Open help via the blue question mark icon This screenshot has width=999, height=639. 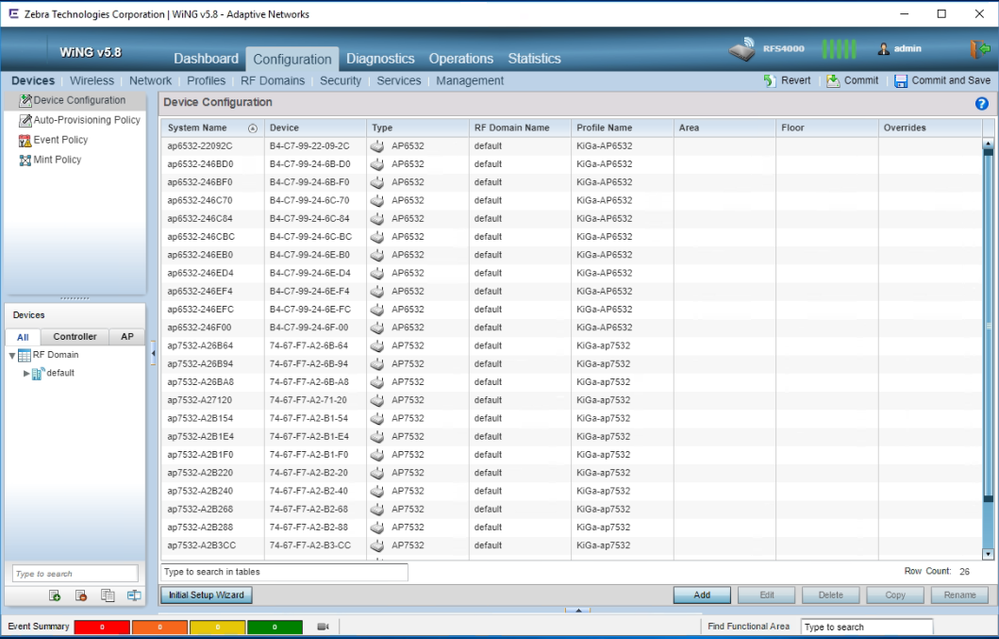pos(981,103)
